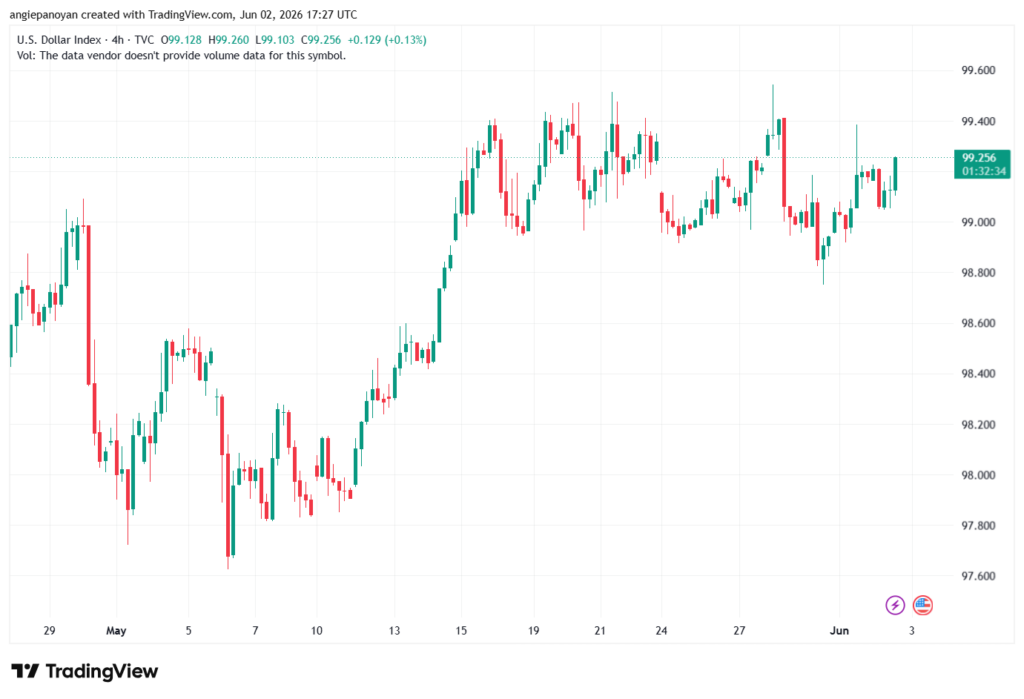Click the 97.800 price axis label

click(x=978, y=525)
